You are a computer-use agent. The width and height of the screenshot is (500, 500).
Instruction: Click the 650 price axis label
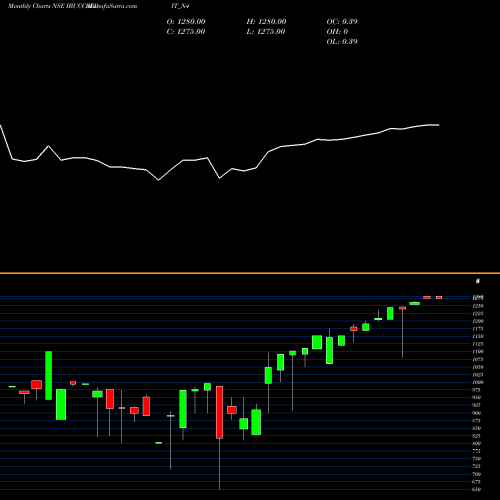pos(477,489)
